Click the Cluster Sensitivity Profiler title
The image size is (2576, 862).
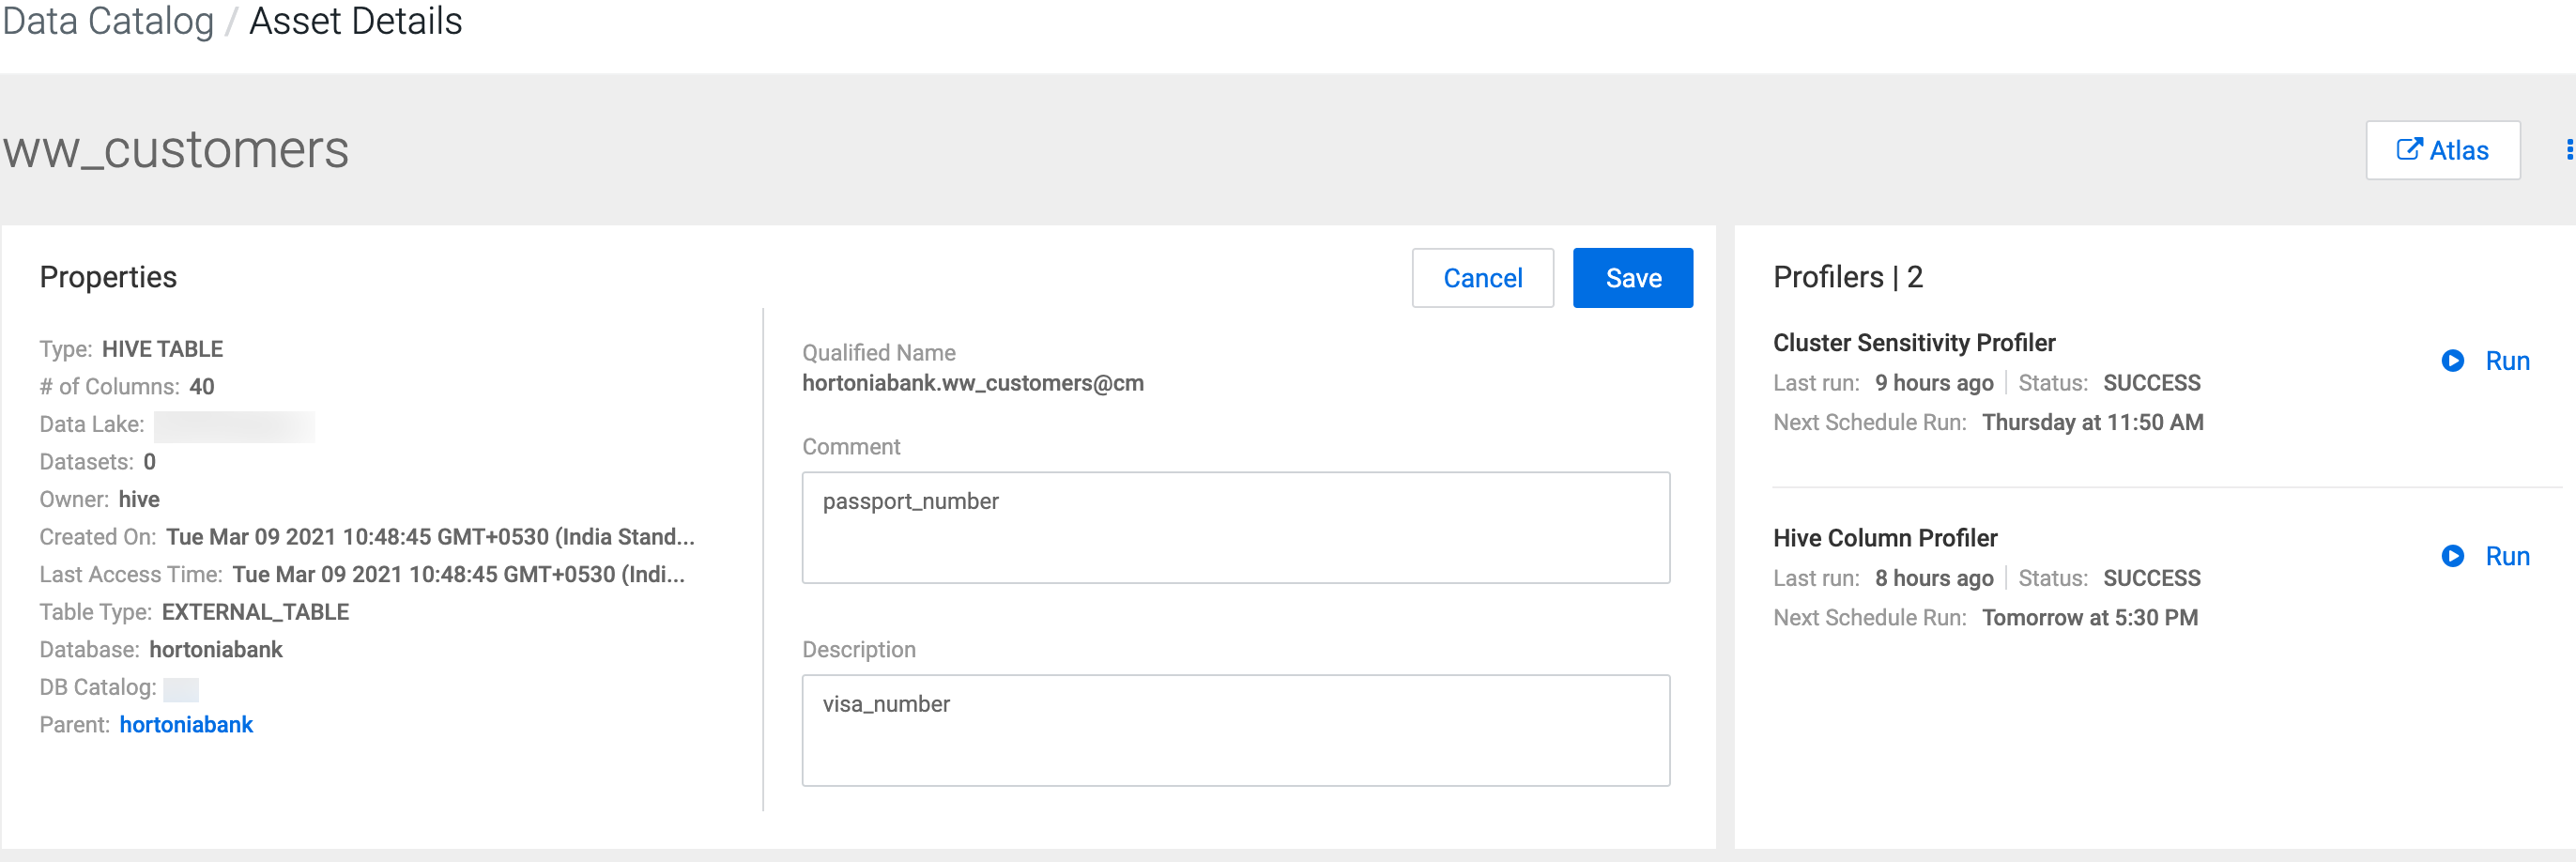point(1913,343)
